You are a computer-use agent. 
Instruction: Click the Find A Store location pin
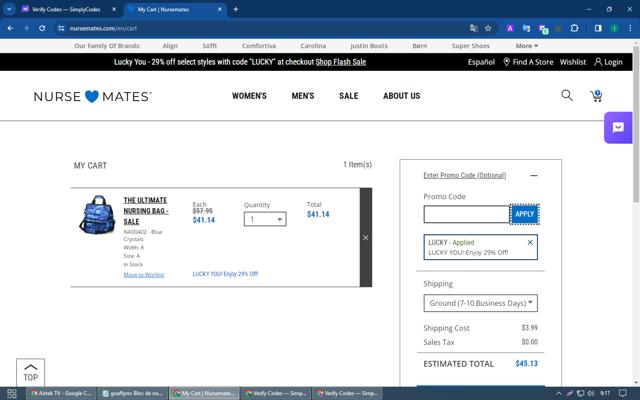coord(507,62)
